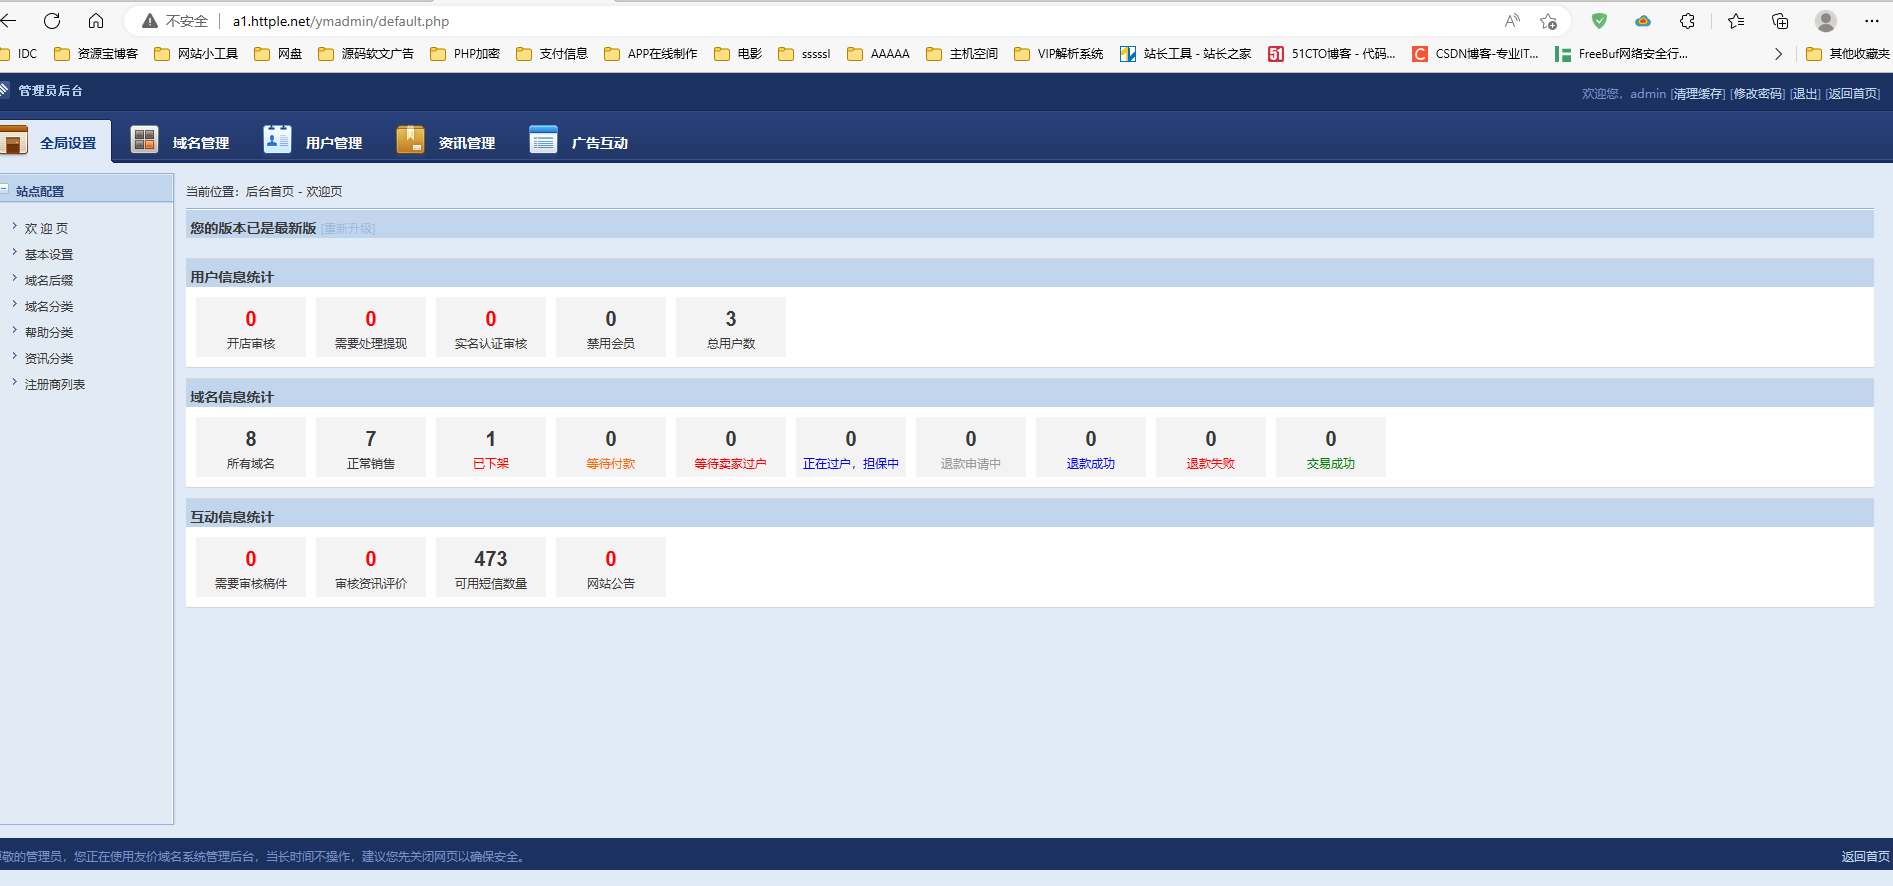The image size is (1893, 886).
Task: Click 返回首页 in top header
Action: coord(1853,94)
